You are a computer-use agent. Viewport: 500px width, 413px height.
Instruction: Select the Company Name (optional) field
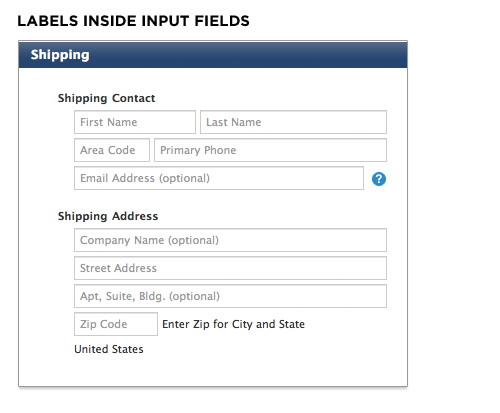tap(230, 240)
